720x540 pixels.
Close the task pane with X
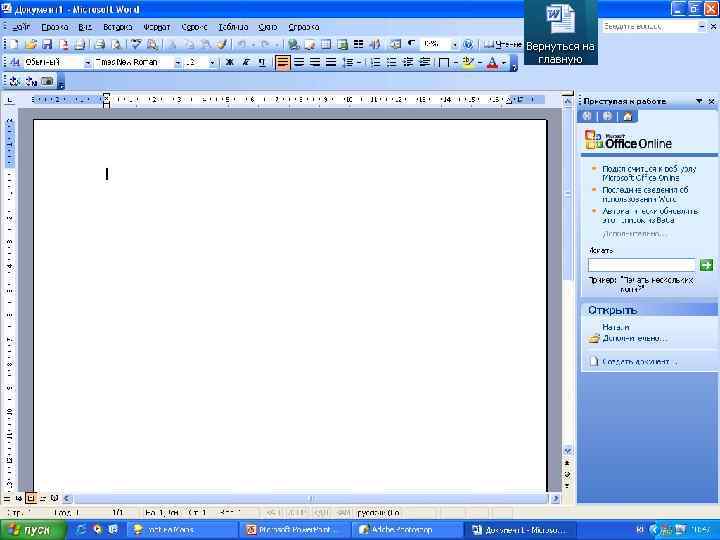click(711, 101)
